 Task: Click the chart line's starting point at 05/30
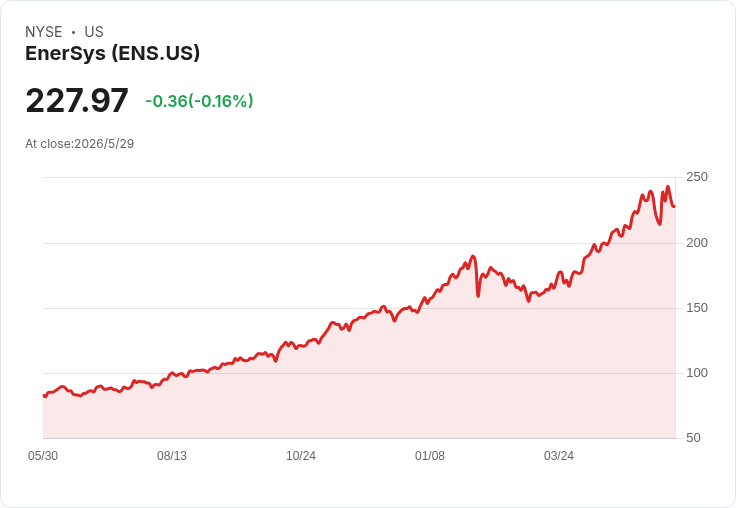pos(44,396)
